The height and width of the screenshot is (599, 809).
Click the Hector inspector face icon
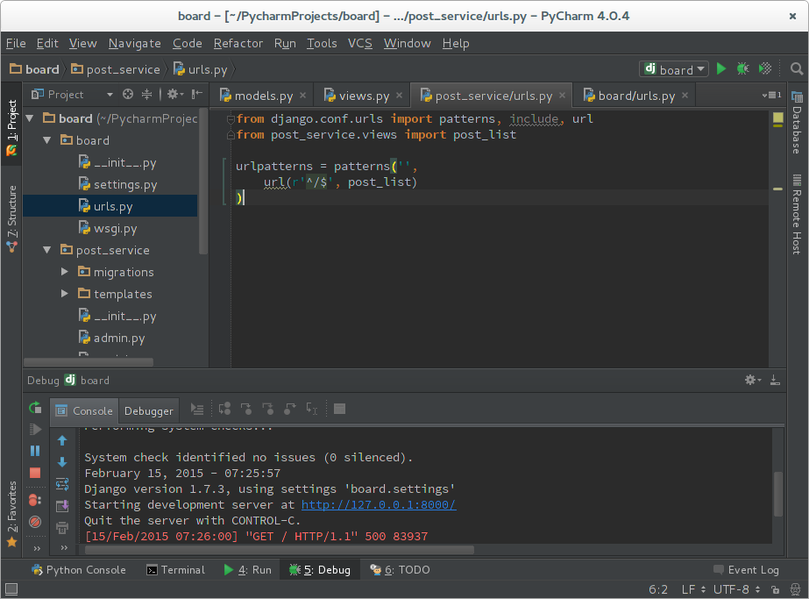click(795, 589)
